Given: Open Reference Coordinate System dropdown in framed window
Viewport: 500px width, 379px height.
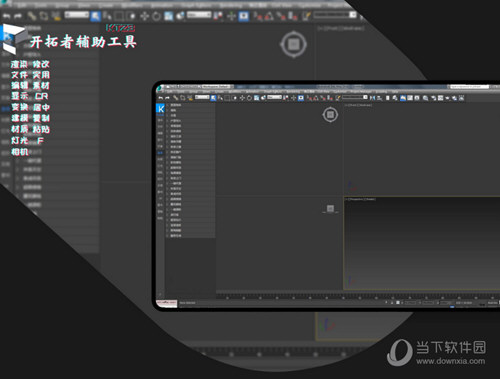Looking at the screenshot, I should point(274,97).
